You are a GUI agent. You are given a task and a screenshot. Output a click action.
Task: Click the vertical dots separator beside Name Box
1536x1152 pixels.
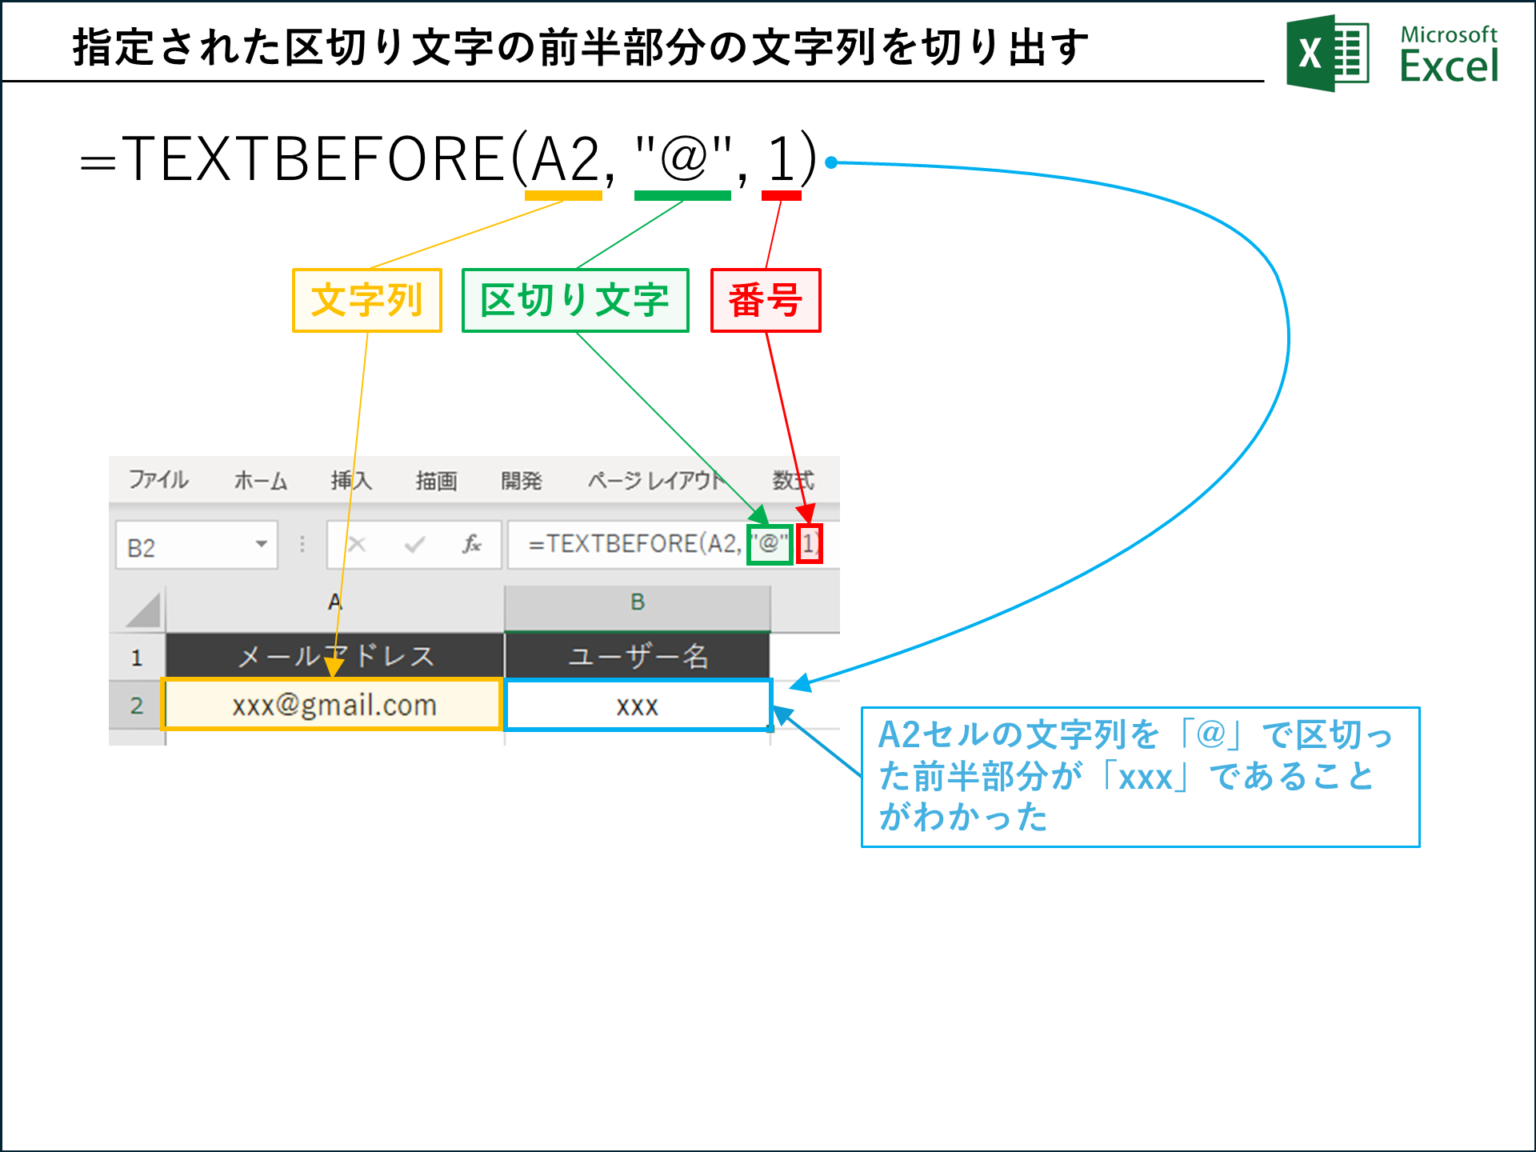pos(301,544)
